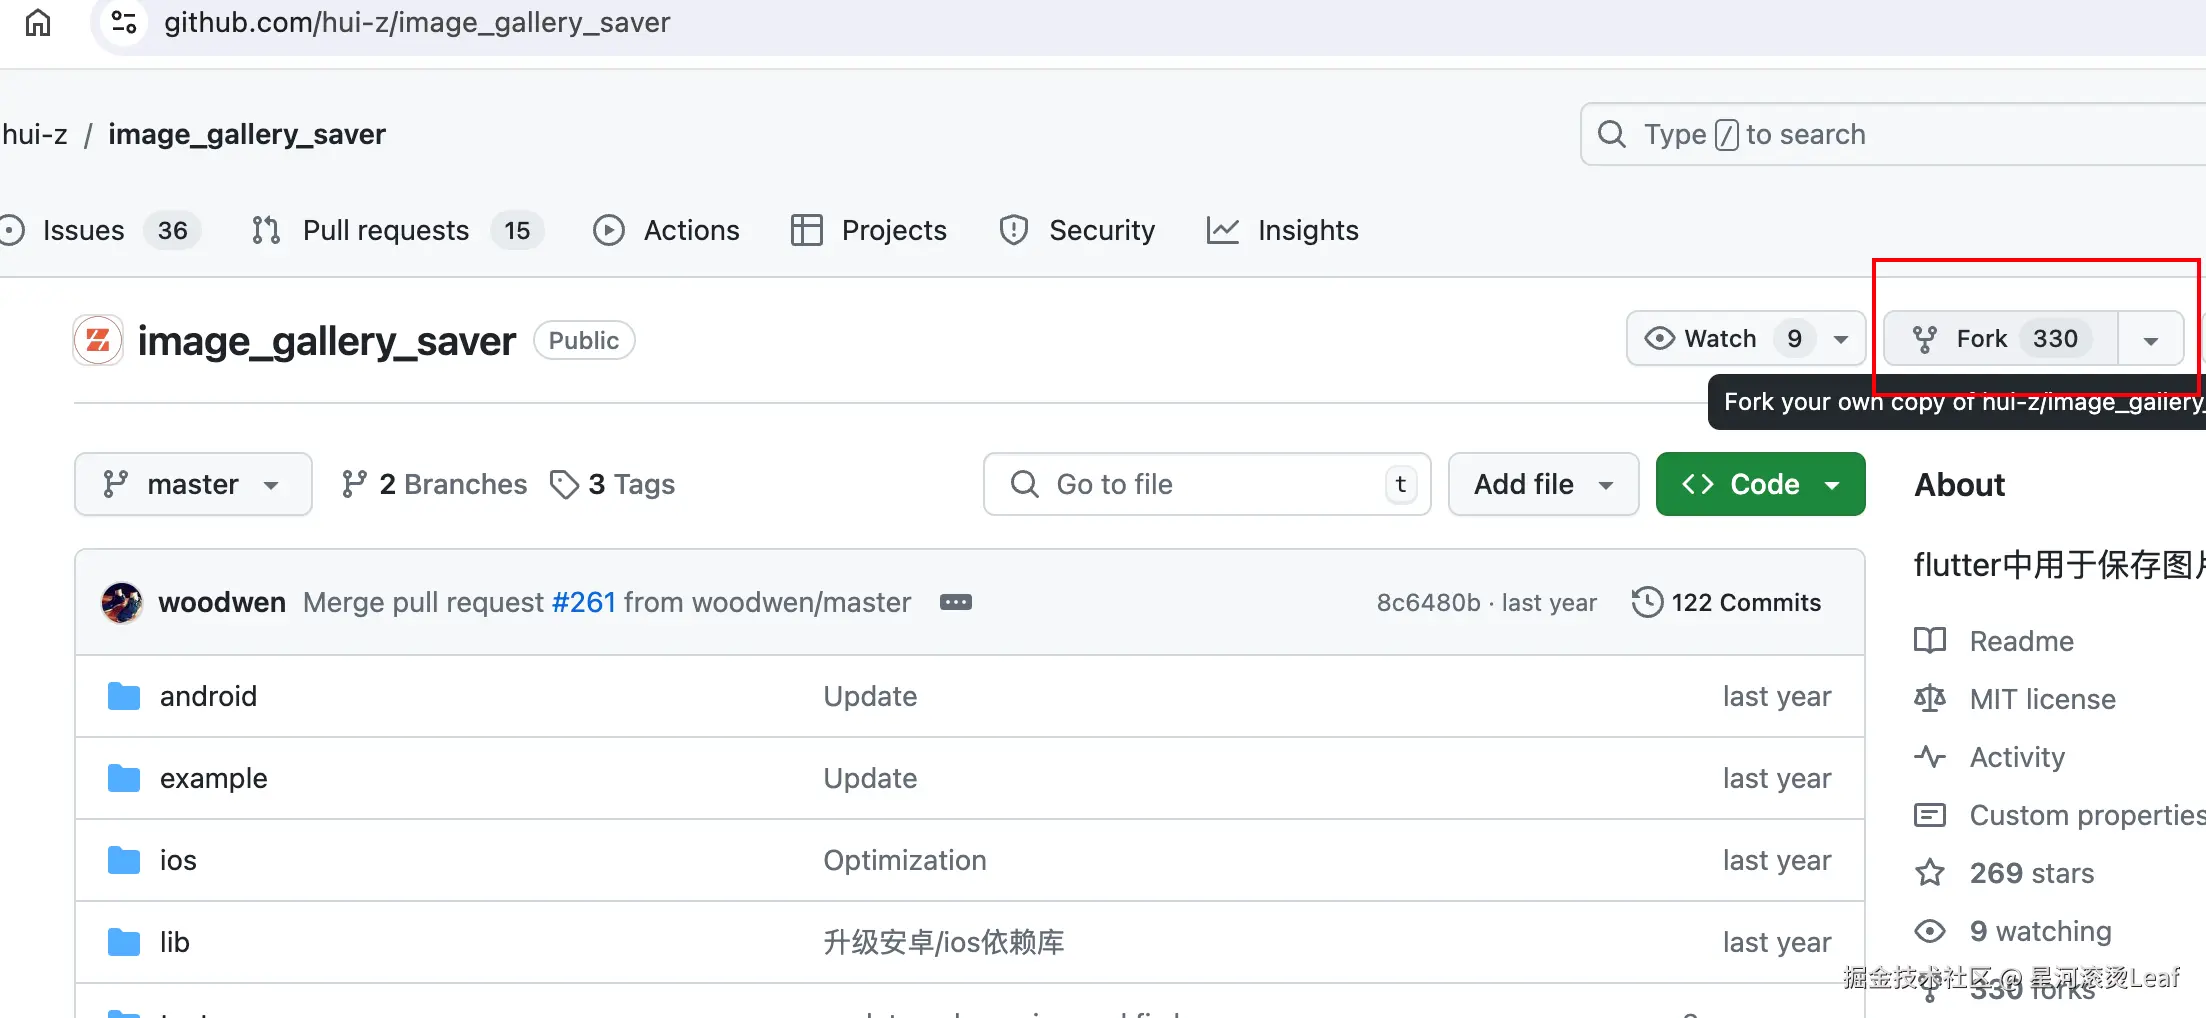
Task: Open the Optimization commit message
Action: click(905, 860)
